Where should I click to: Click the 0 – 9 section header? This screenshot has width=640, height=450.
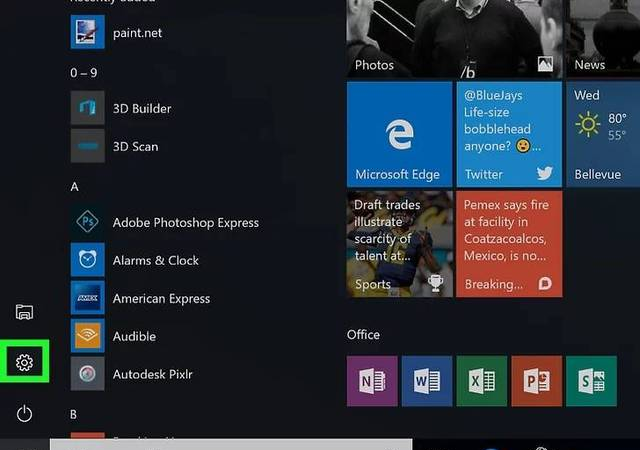pos(84,73)
